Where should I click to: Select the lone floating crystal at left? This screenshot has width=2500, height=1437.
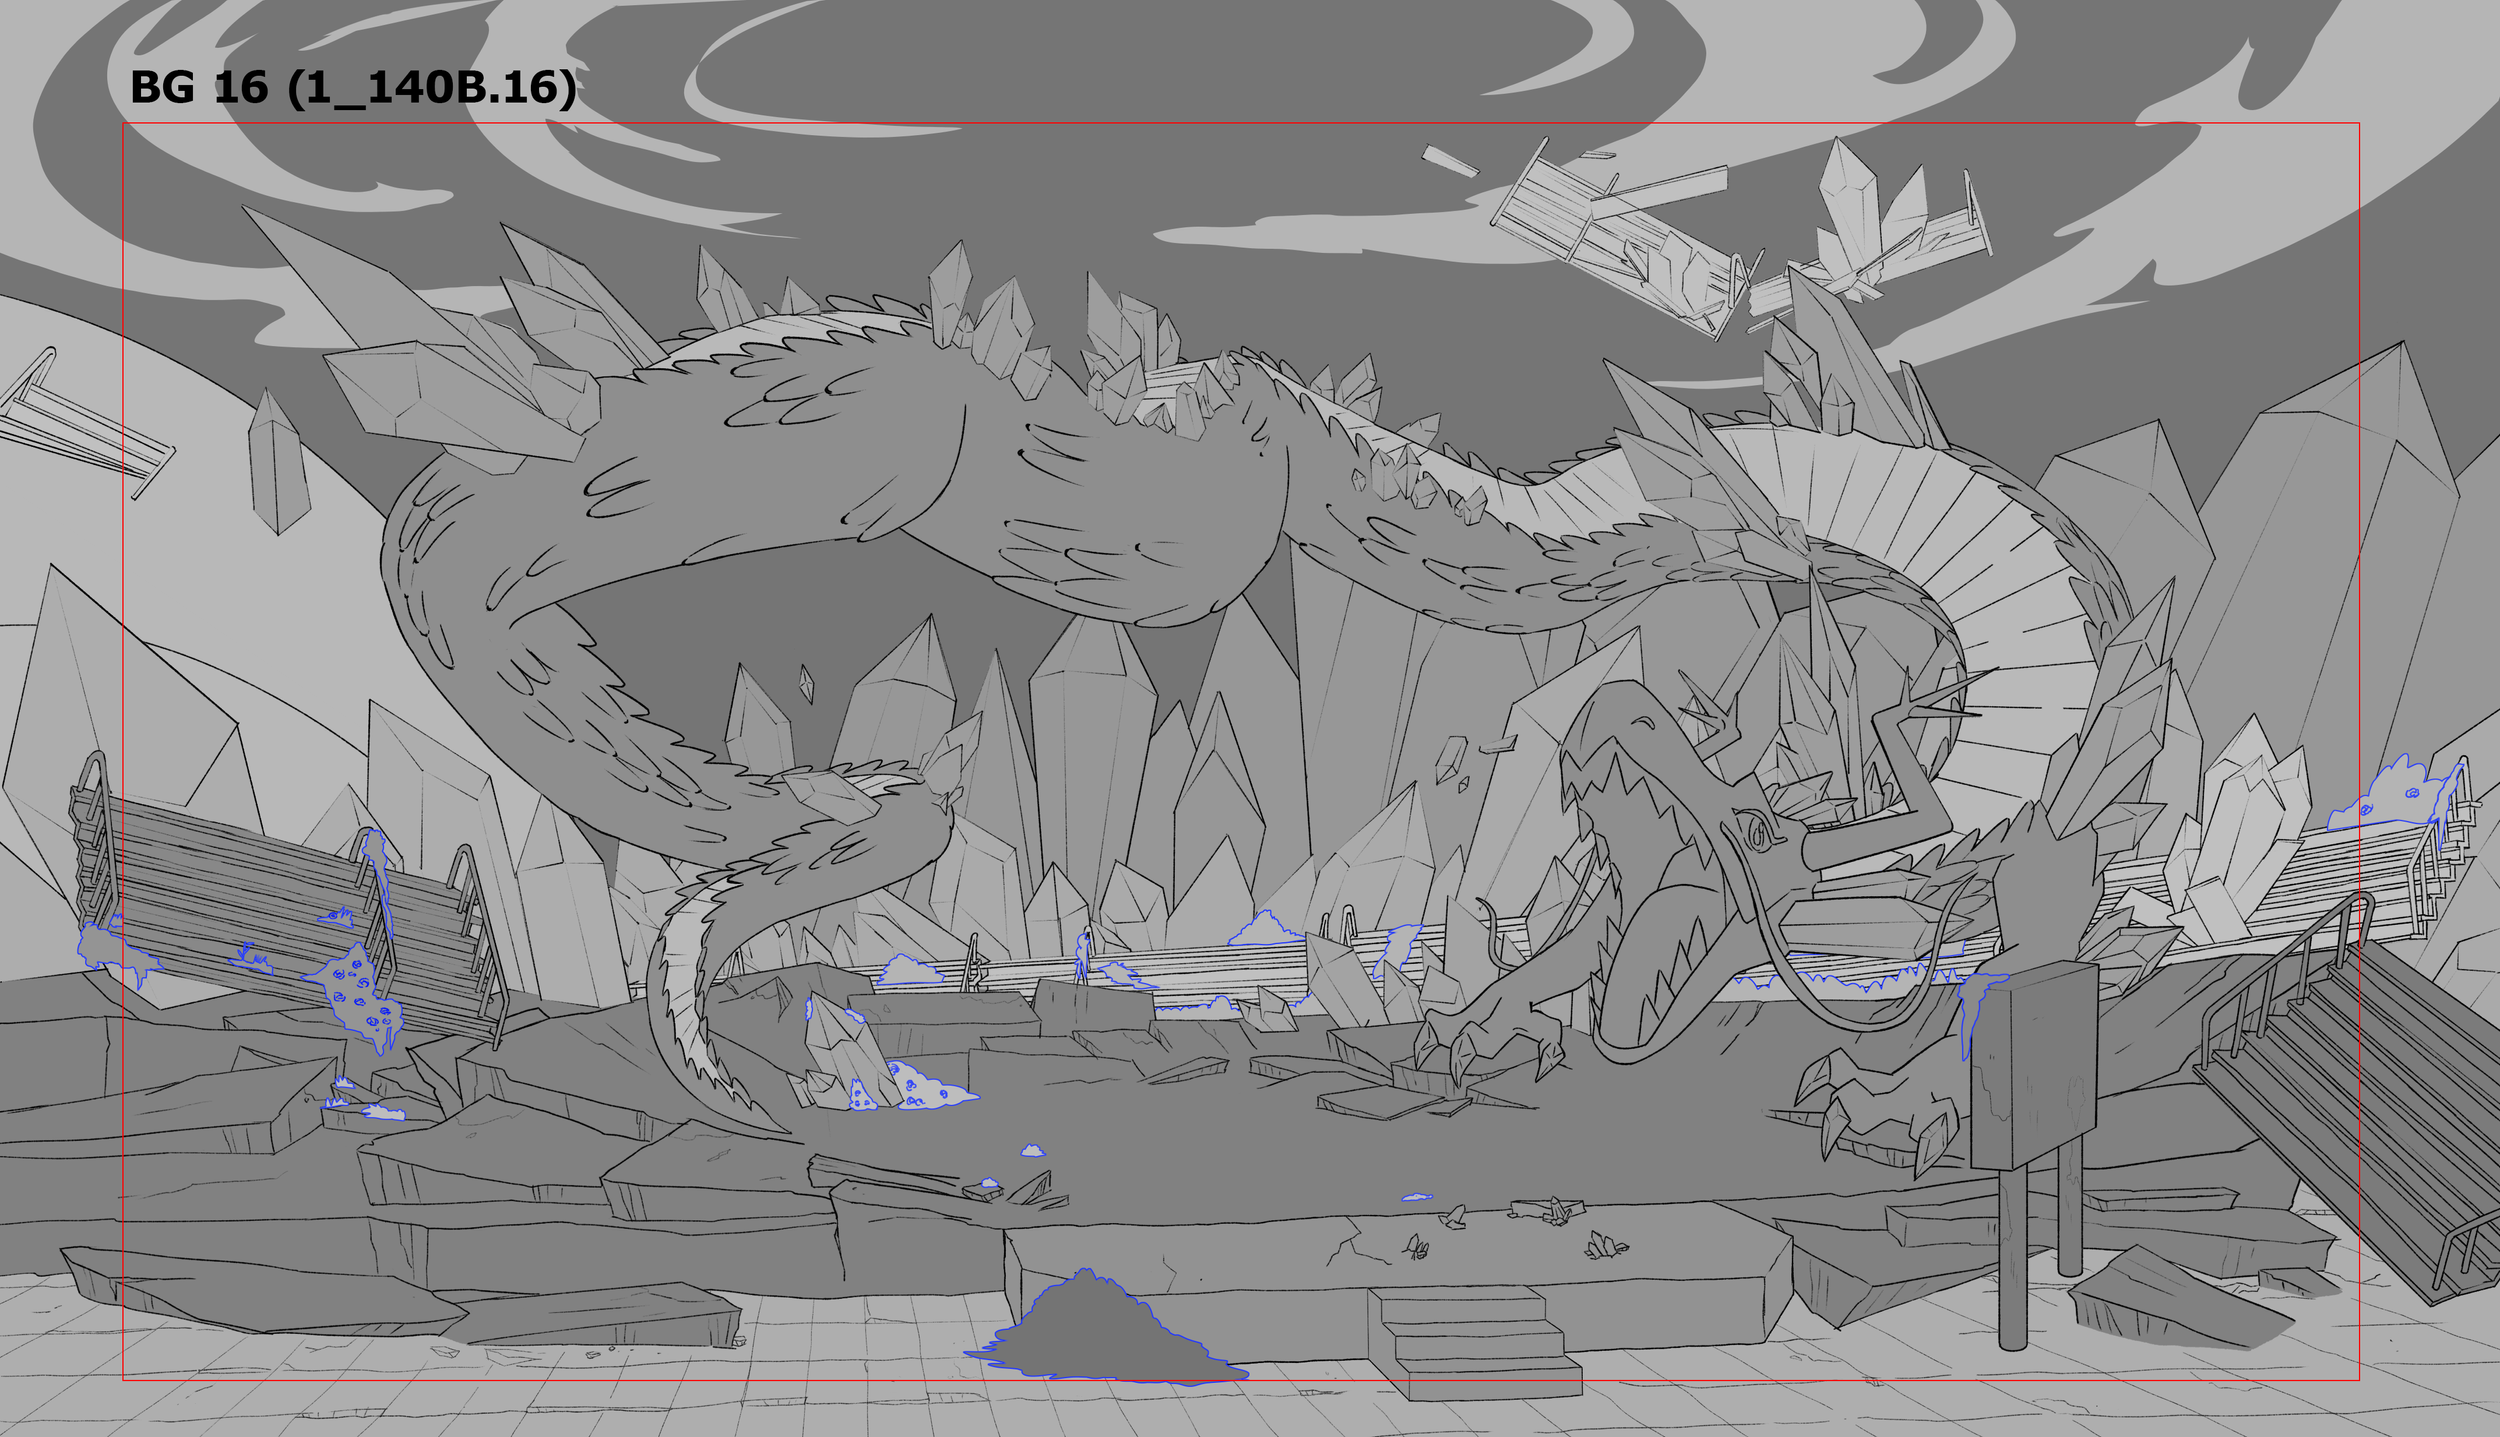coord(278,462)
